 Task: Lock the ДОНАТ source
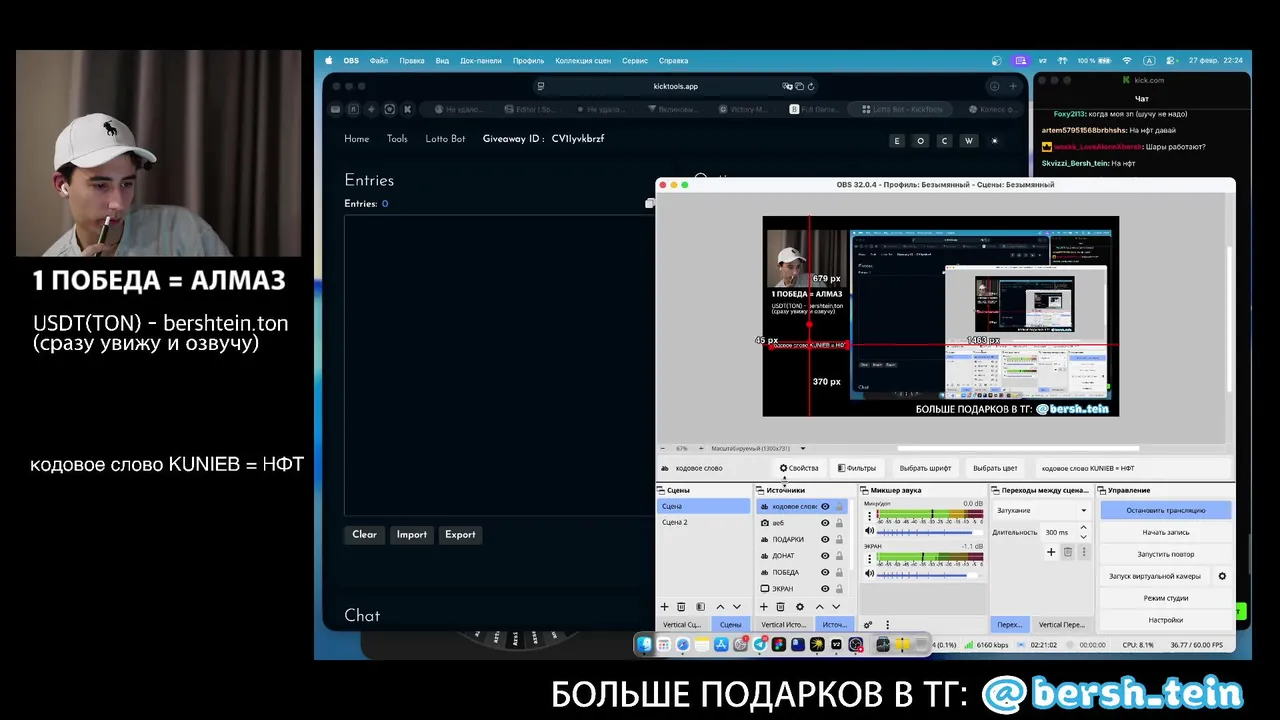pyautogui.click(x=839, y=556)
